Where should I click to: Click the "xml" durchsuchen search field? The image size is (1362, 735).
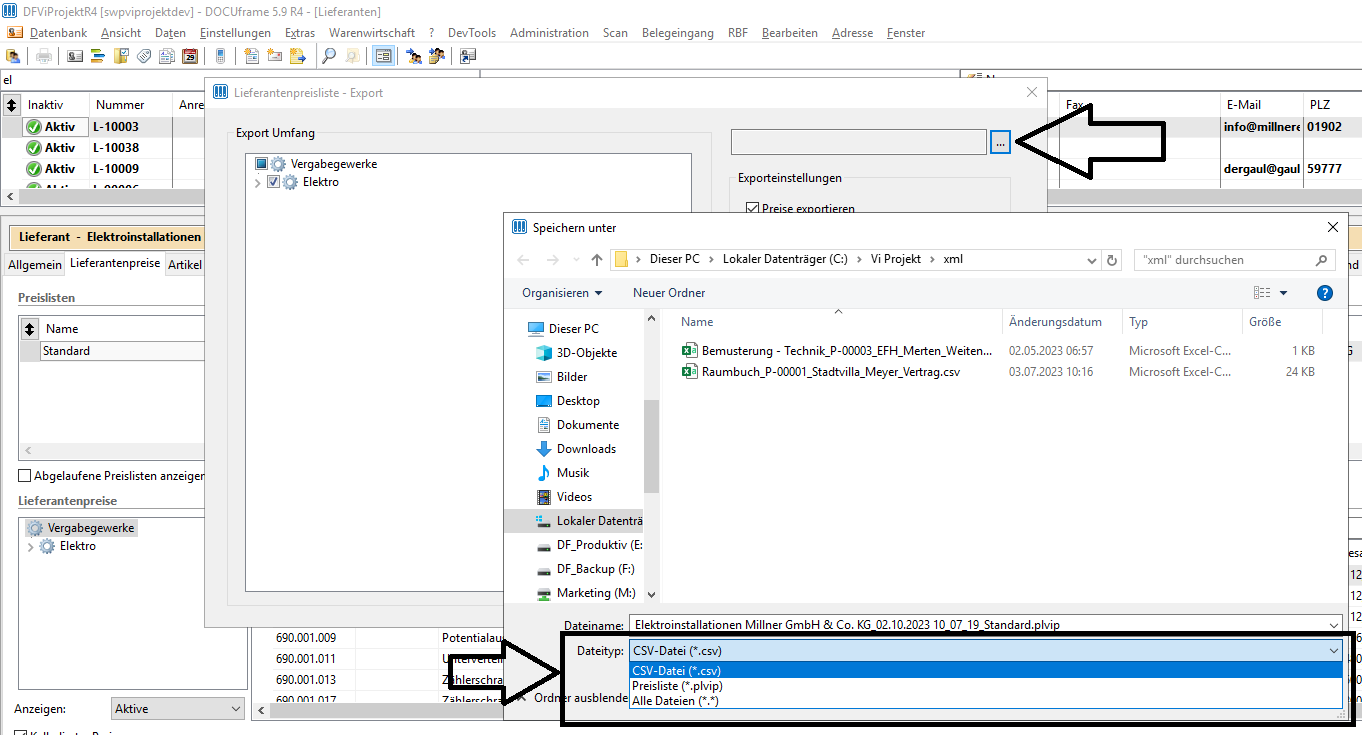pyautogui.click(x=1236, y=260)
